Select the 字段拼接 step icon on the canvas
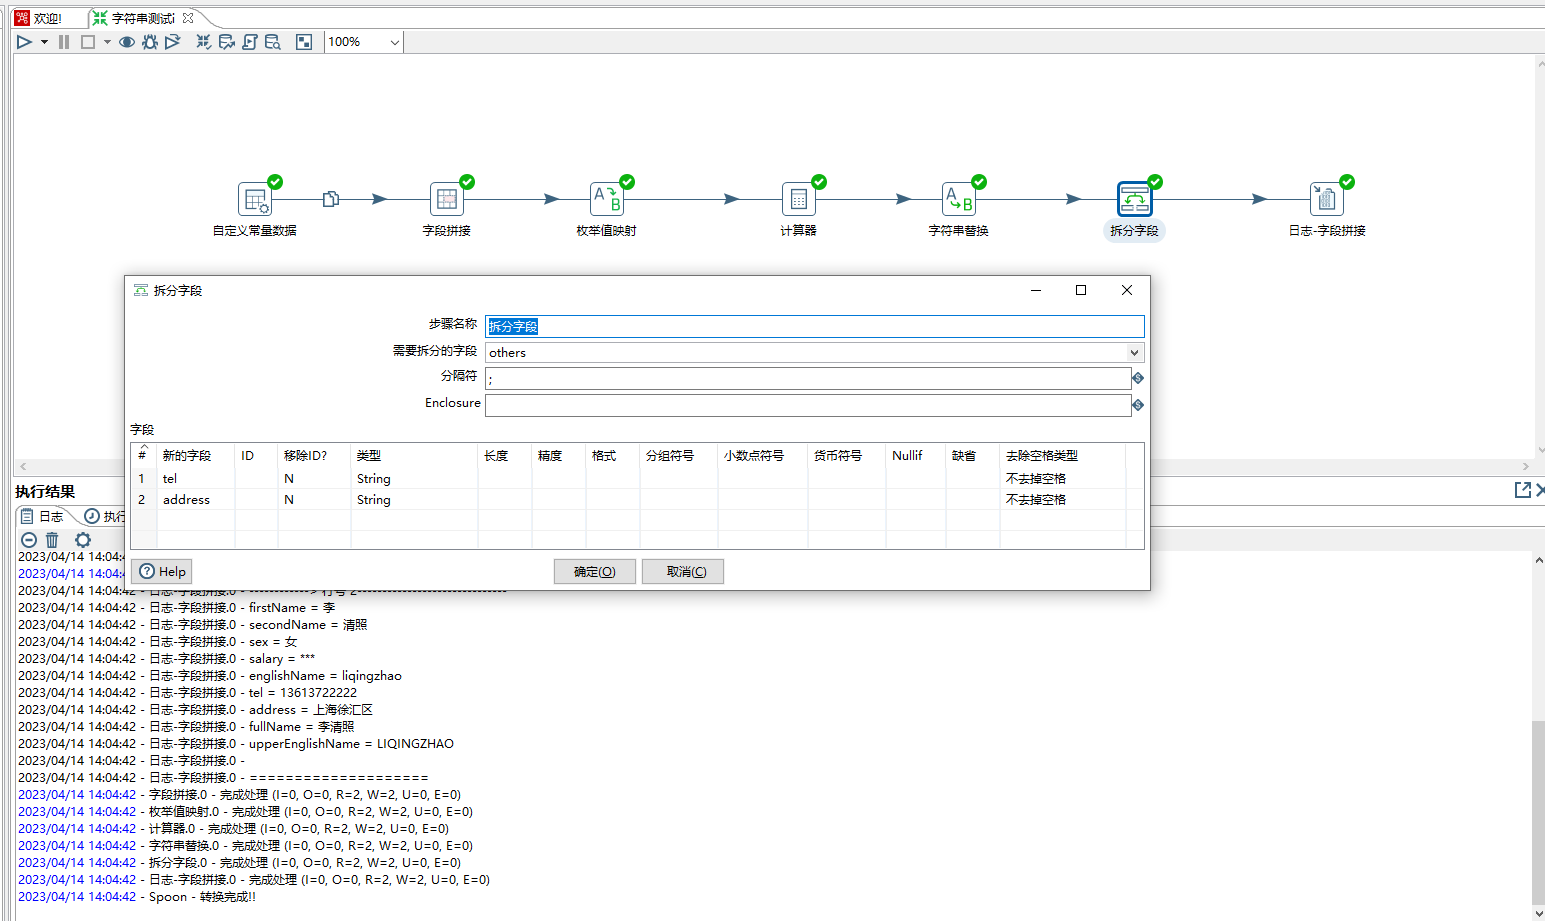The image size is (1545, 921). [x=446, y=199]
